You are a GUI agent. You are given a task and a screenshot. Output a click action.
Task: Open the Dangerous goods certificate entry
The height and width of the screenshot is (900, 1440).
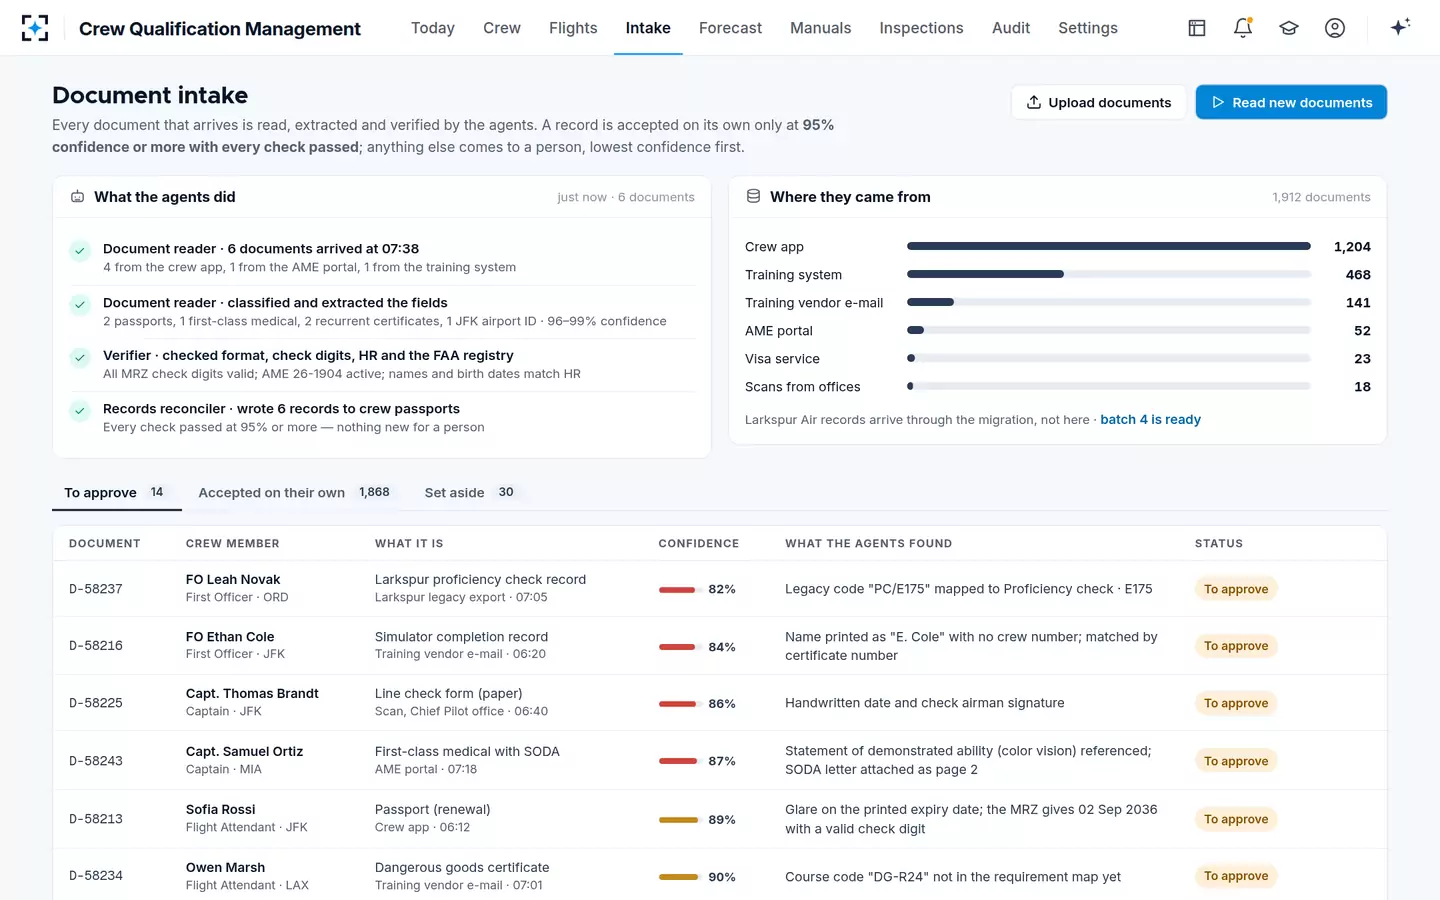tap(462, 868)
